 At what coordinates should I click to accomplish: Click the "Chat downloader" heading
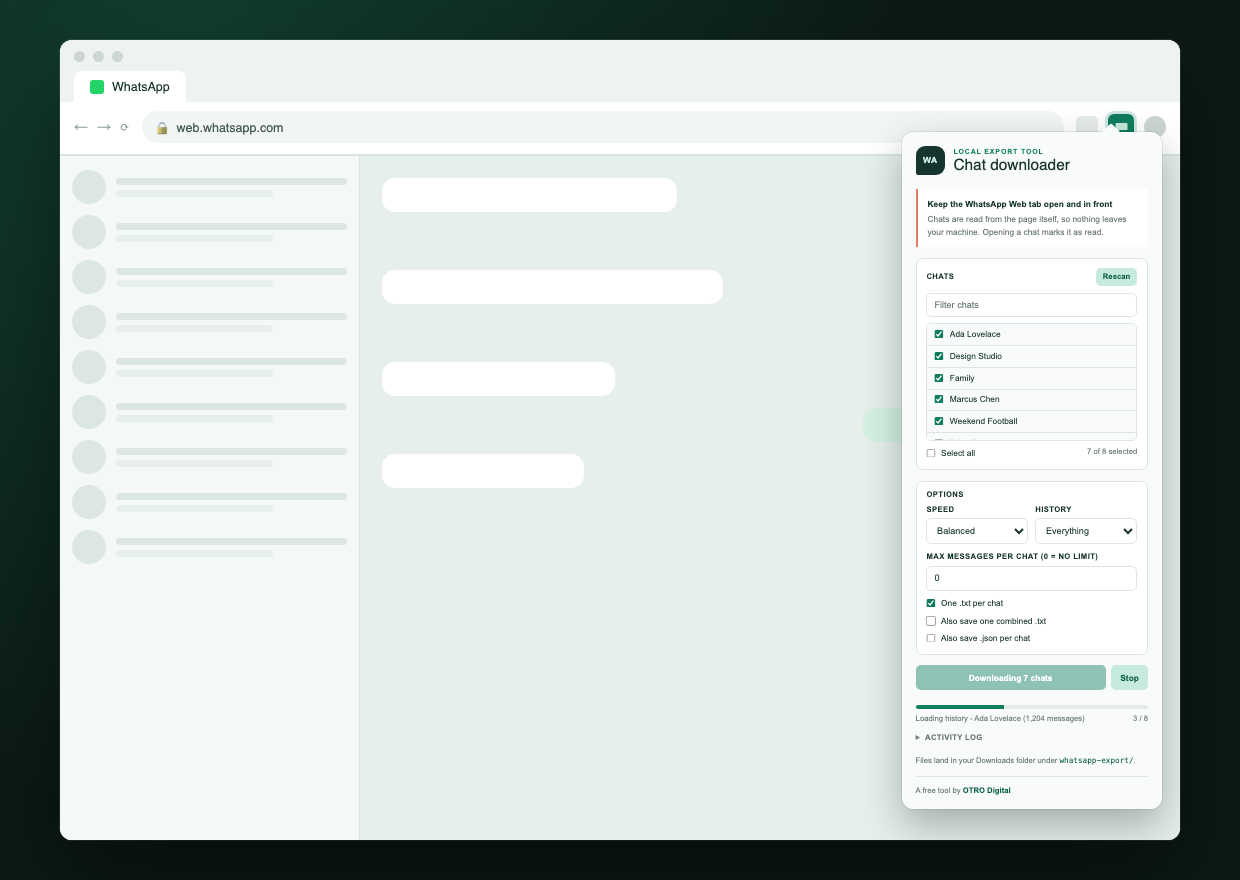[x=1011, y=165]
